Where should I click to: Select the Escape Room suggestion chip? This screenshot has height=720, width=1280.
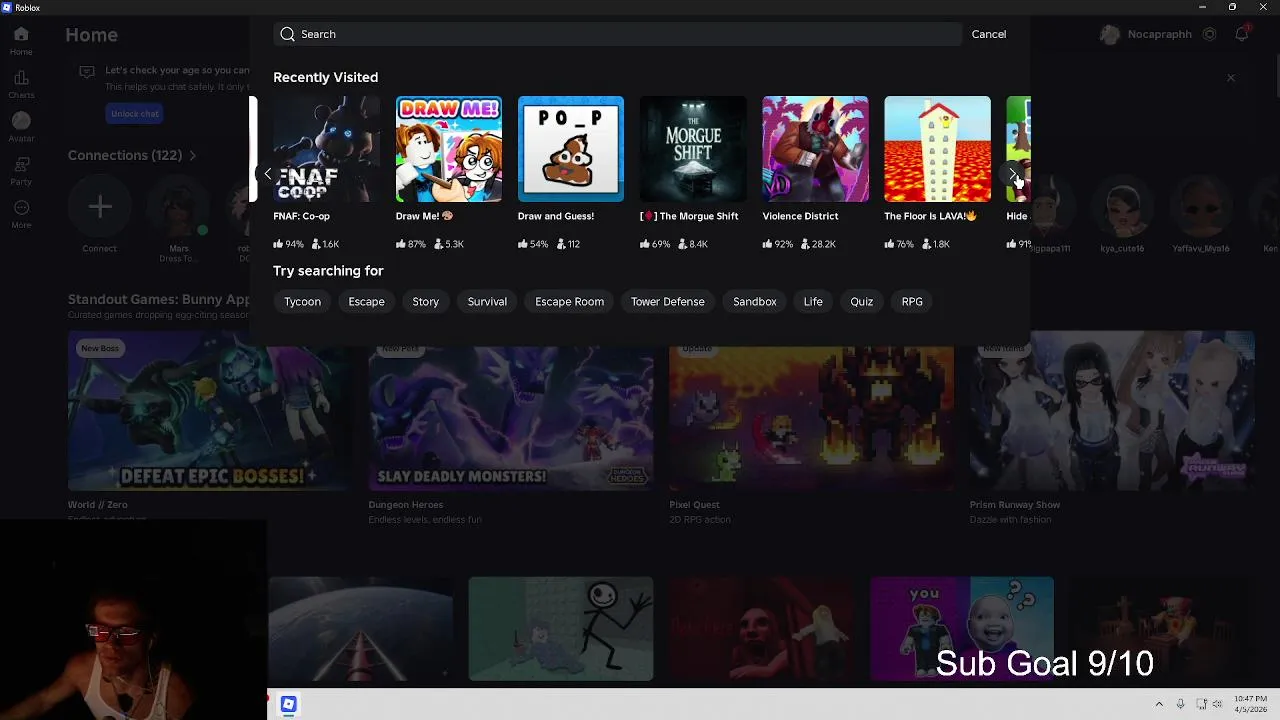tap(569, 301)
